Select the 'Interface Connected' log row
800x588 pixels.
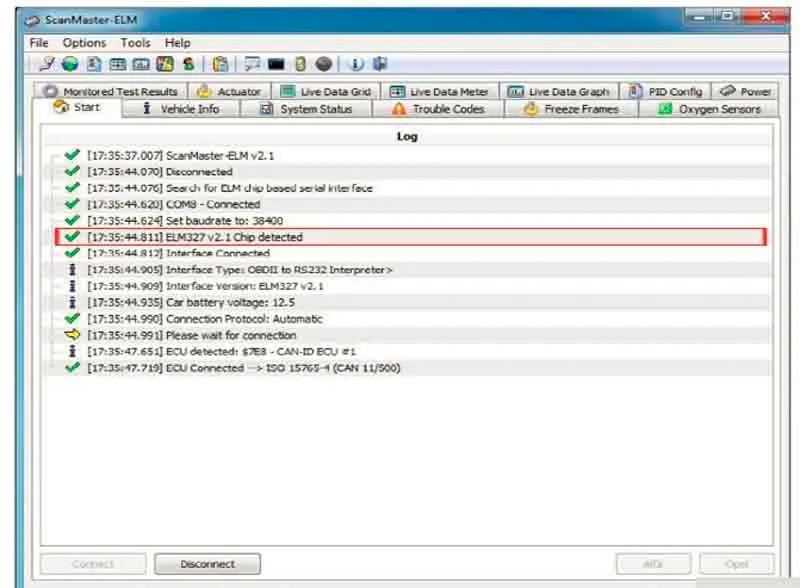407,253
